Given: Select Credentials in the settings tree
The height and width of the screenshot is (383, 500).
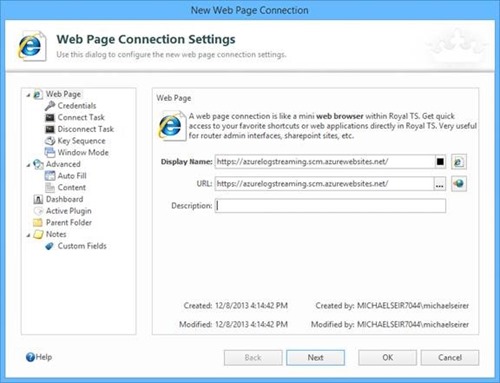Looking at the screenshot, I should coord(77,106).
